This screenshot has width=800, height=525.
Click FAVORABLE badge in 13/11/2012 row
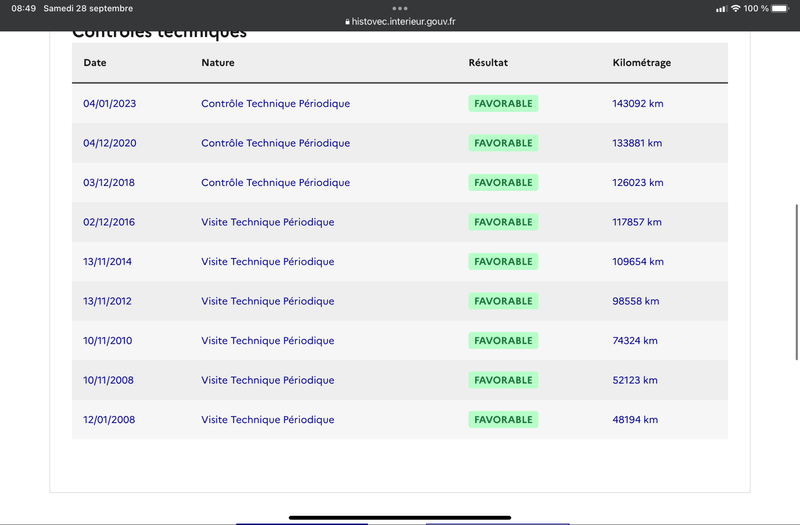503,301
